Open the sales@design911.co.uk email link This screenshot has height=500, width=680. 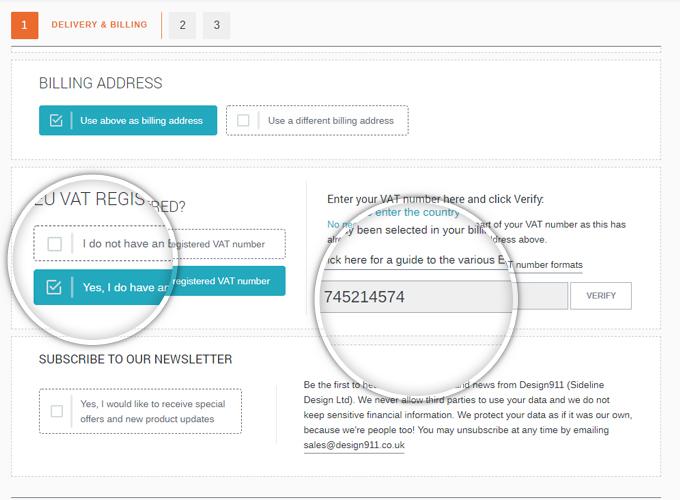point(354,445)
